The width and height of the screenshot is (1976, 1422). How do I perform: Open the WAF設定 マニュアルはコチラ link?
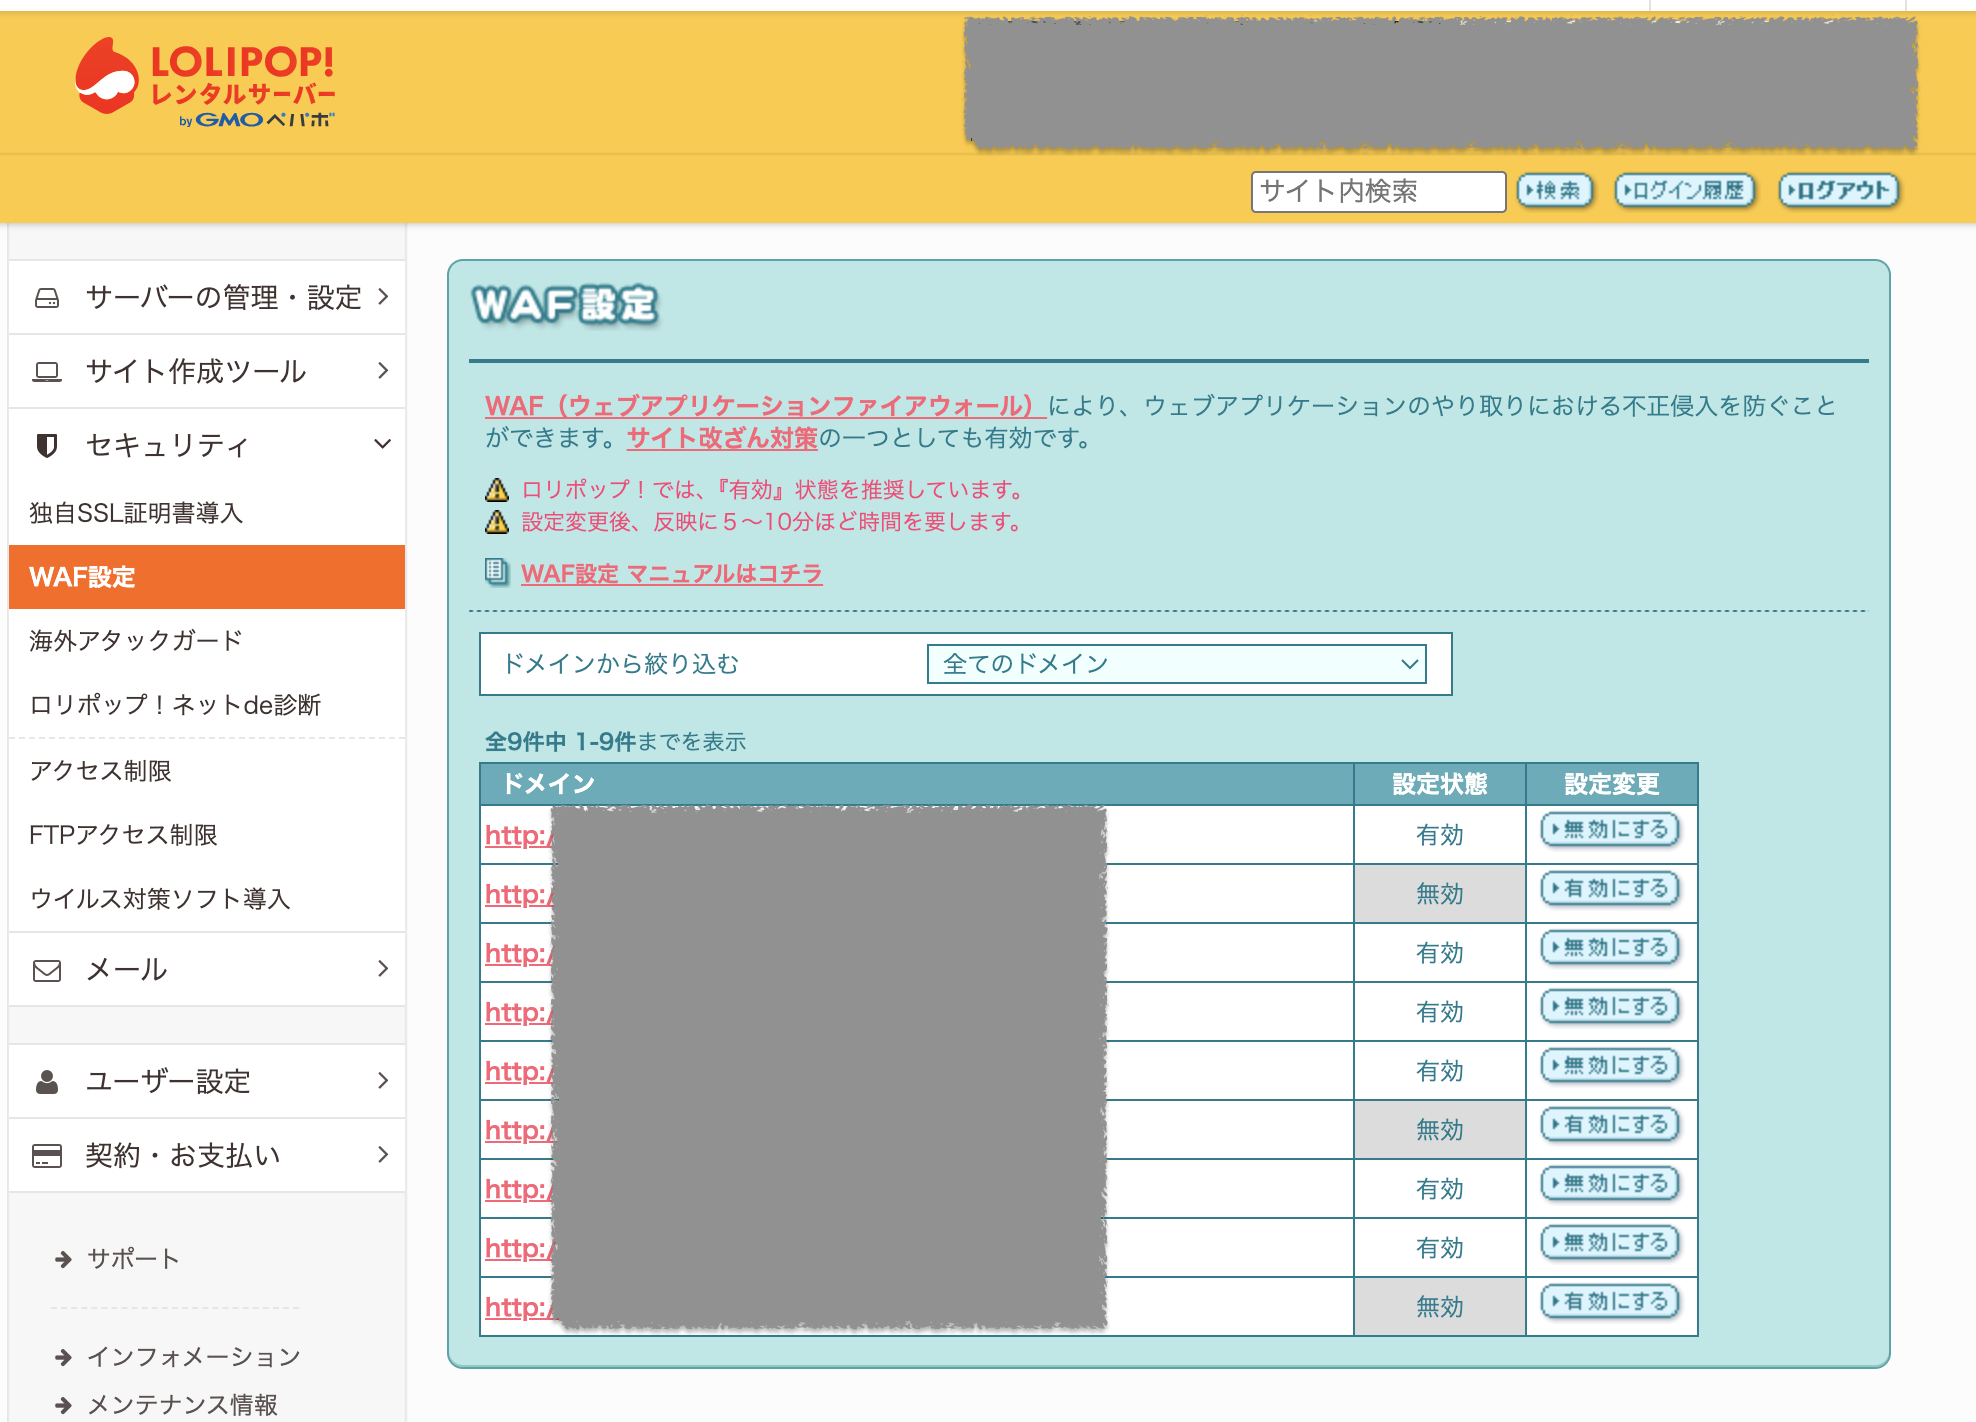671,573
